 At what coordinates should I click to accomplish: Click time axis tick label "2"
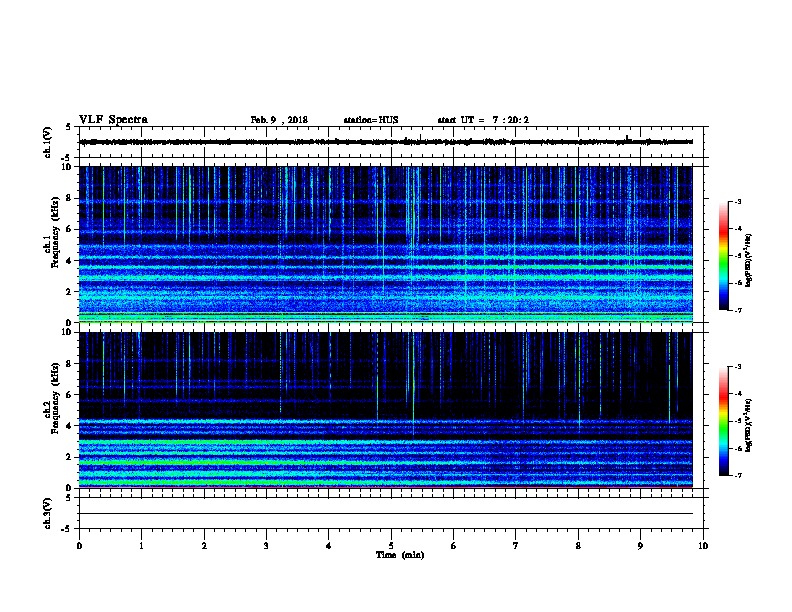pos(204,546)
